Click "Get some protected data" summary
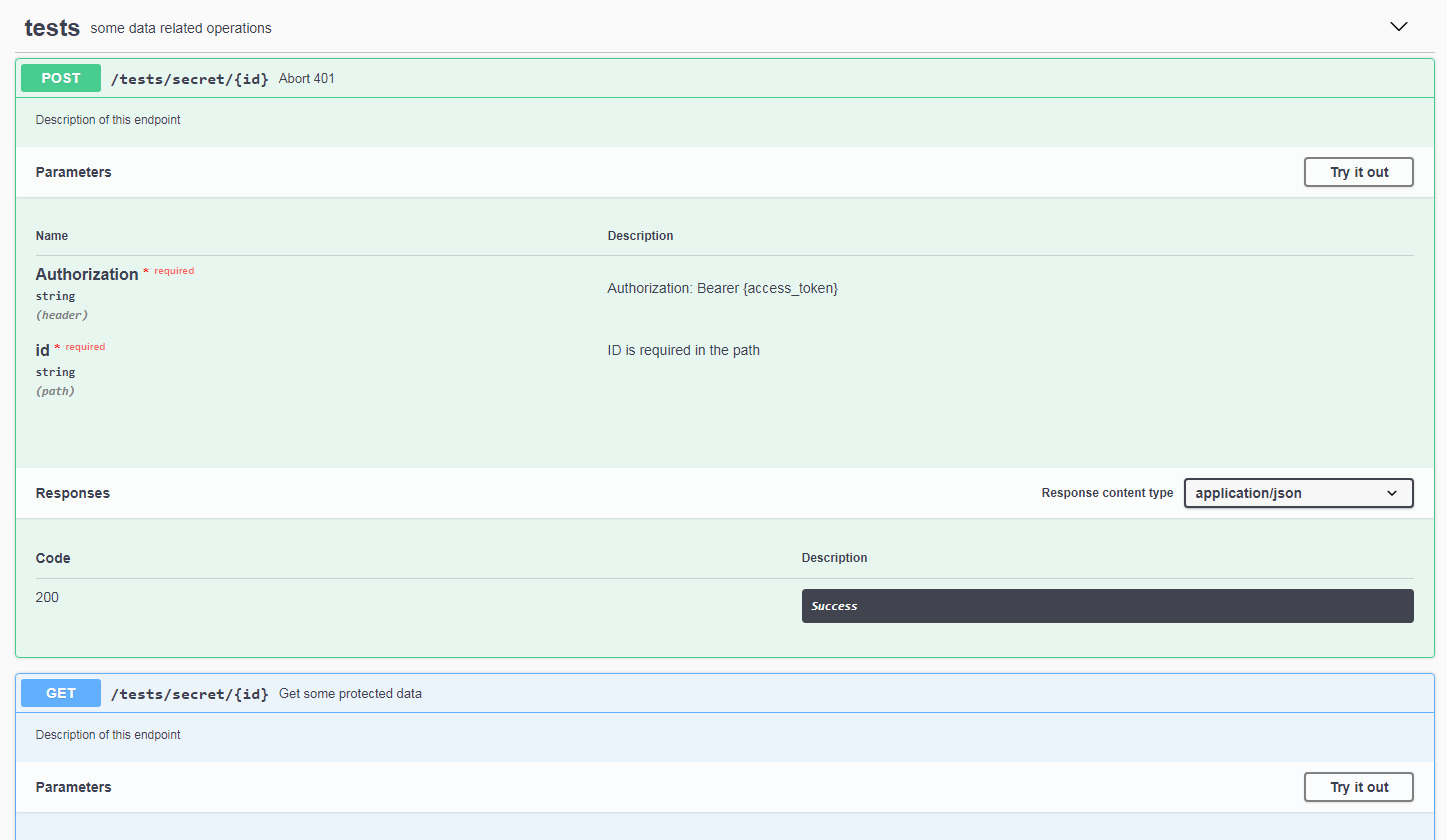Image resolution: width=1447 pixels, height=840 pixels. [x=350, y=692]
